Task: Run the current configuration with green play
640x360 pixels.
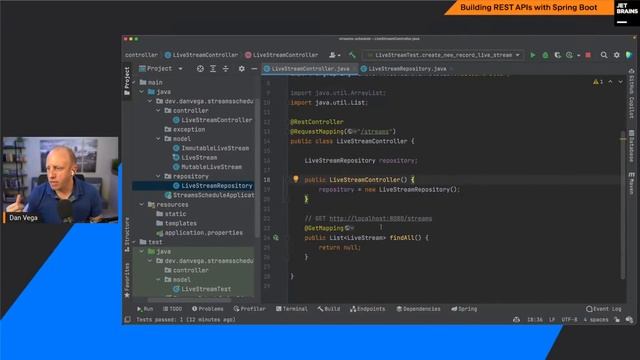Action: pyautogui.click(x=533, y=55)
